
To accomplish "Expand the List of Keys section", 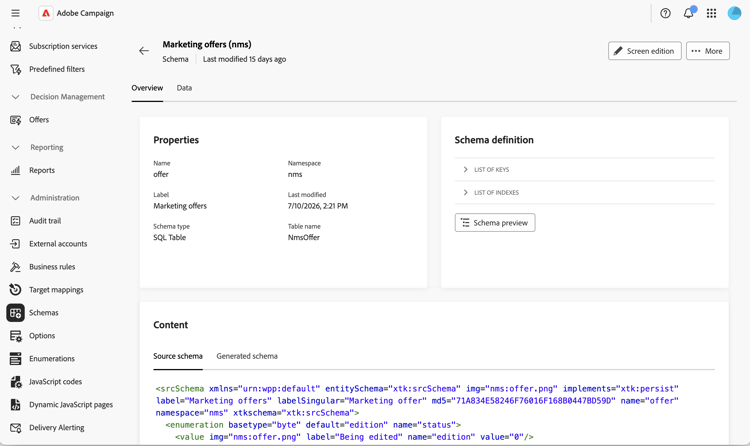I will point(585,170).
